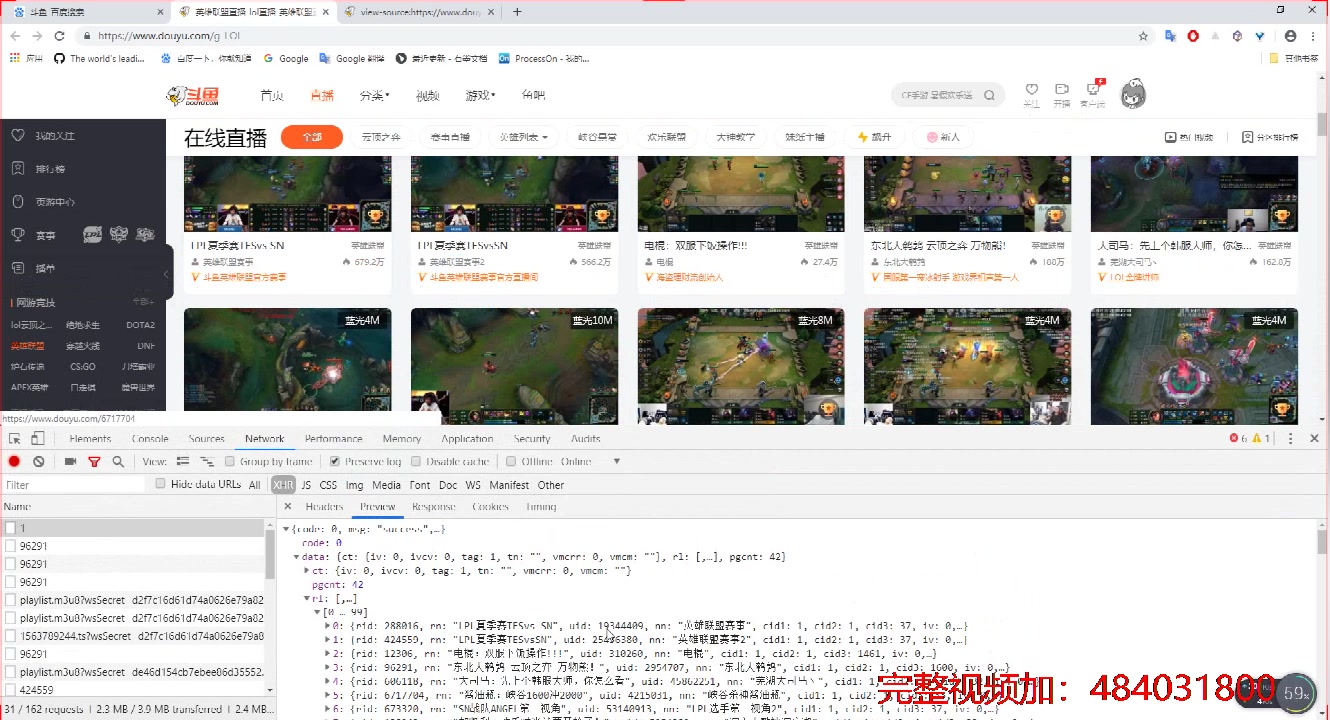Click the heart icon in Douyu sidebar
Image resolution: width=1330 pixels, height=720 pixels.
click(x=18, y=136)
